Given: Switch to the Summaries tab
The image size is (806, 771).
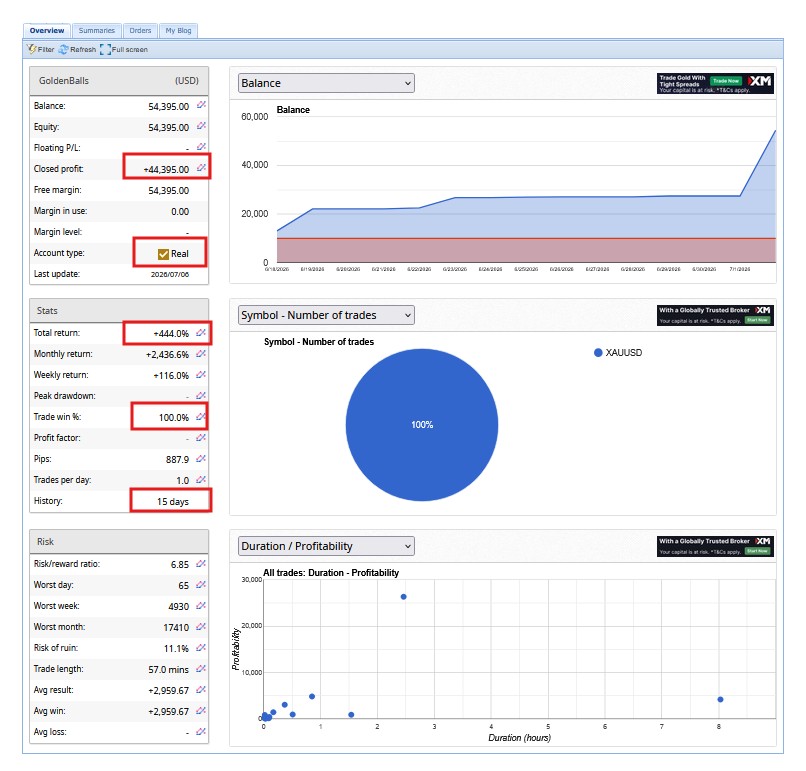Looking at the screenshot, I should click(x=97, y=30).
